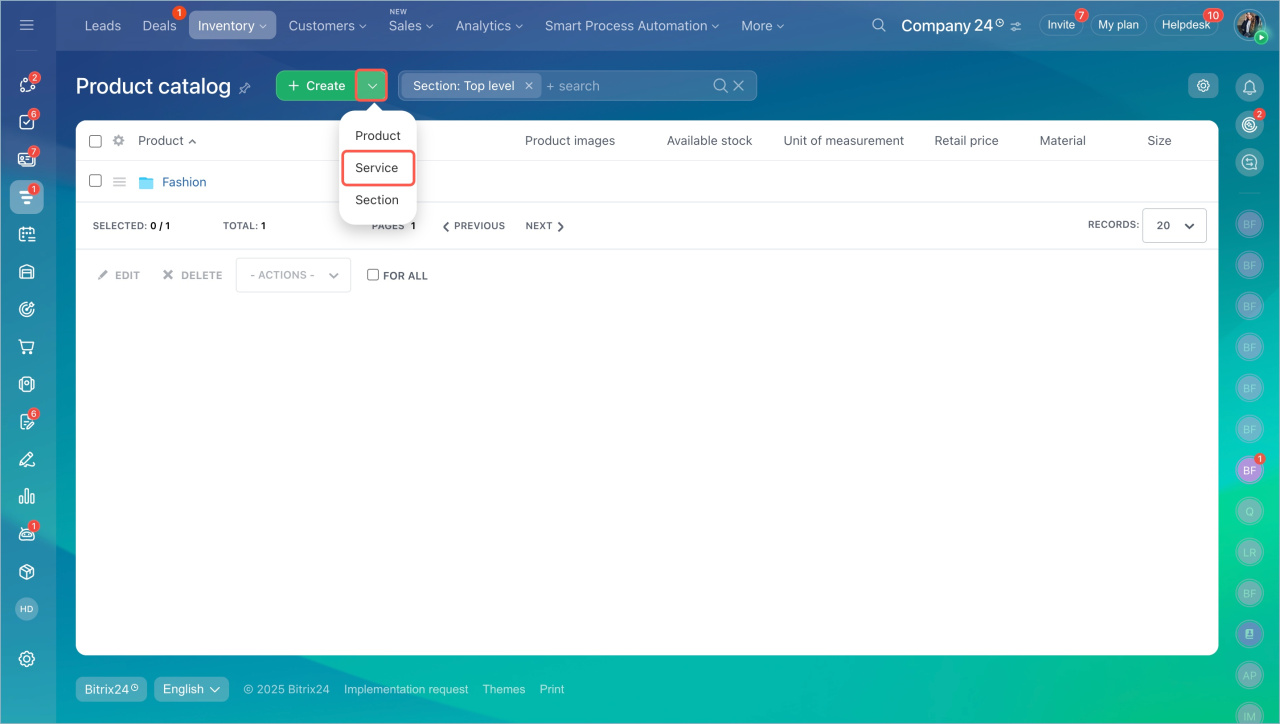1280x724 pixels.
Task: Open the catalog settings gear at top right
Action: point(1203,86)
